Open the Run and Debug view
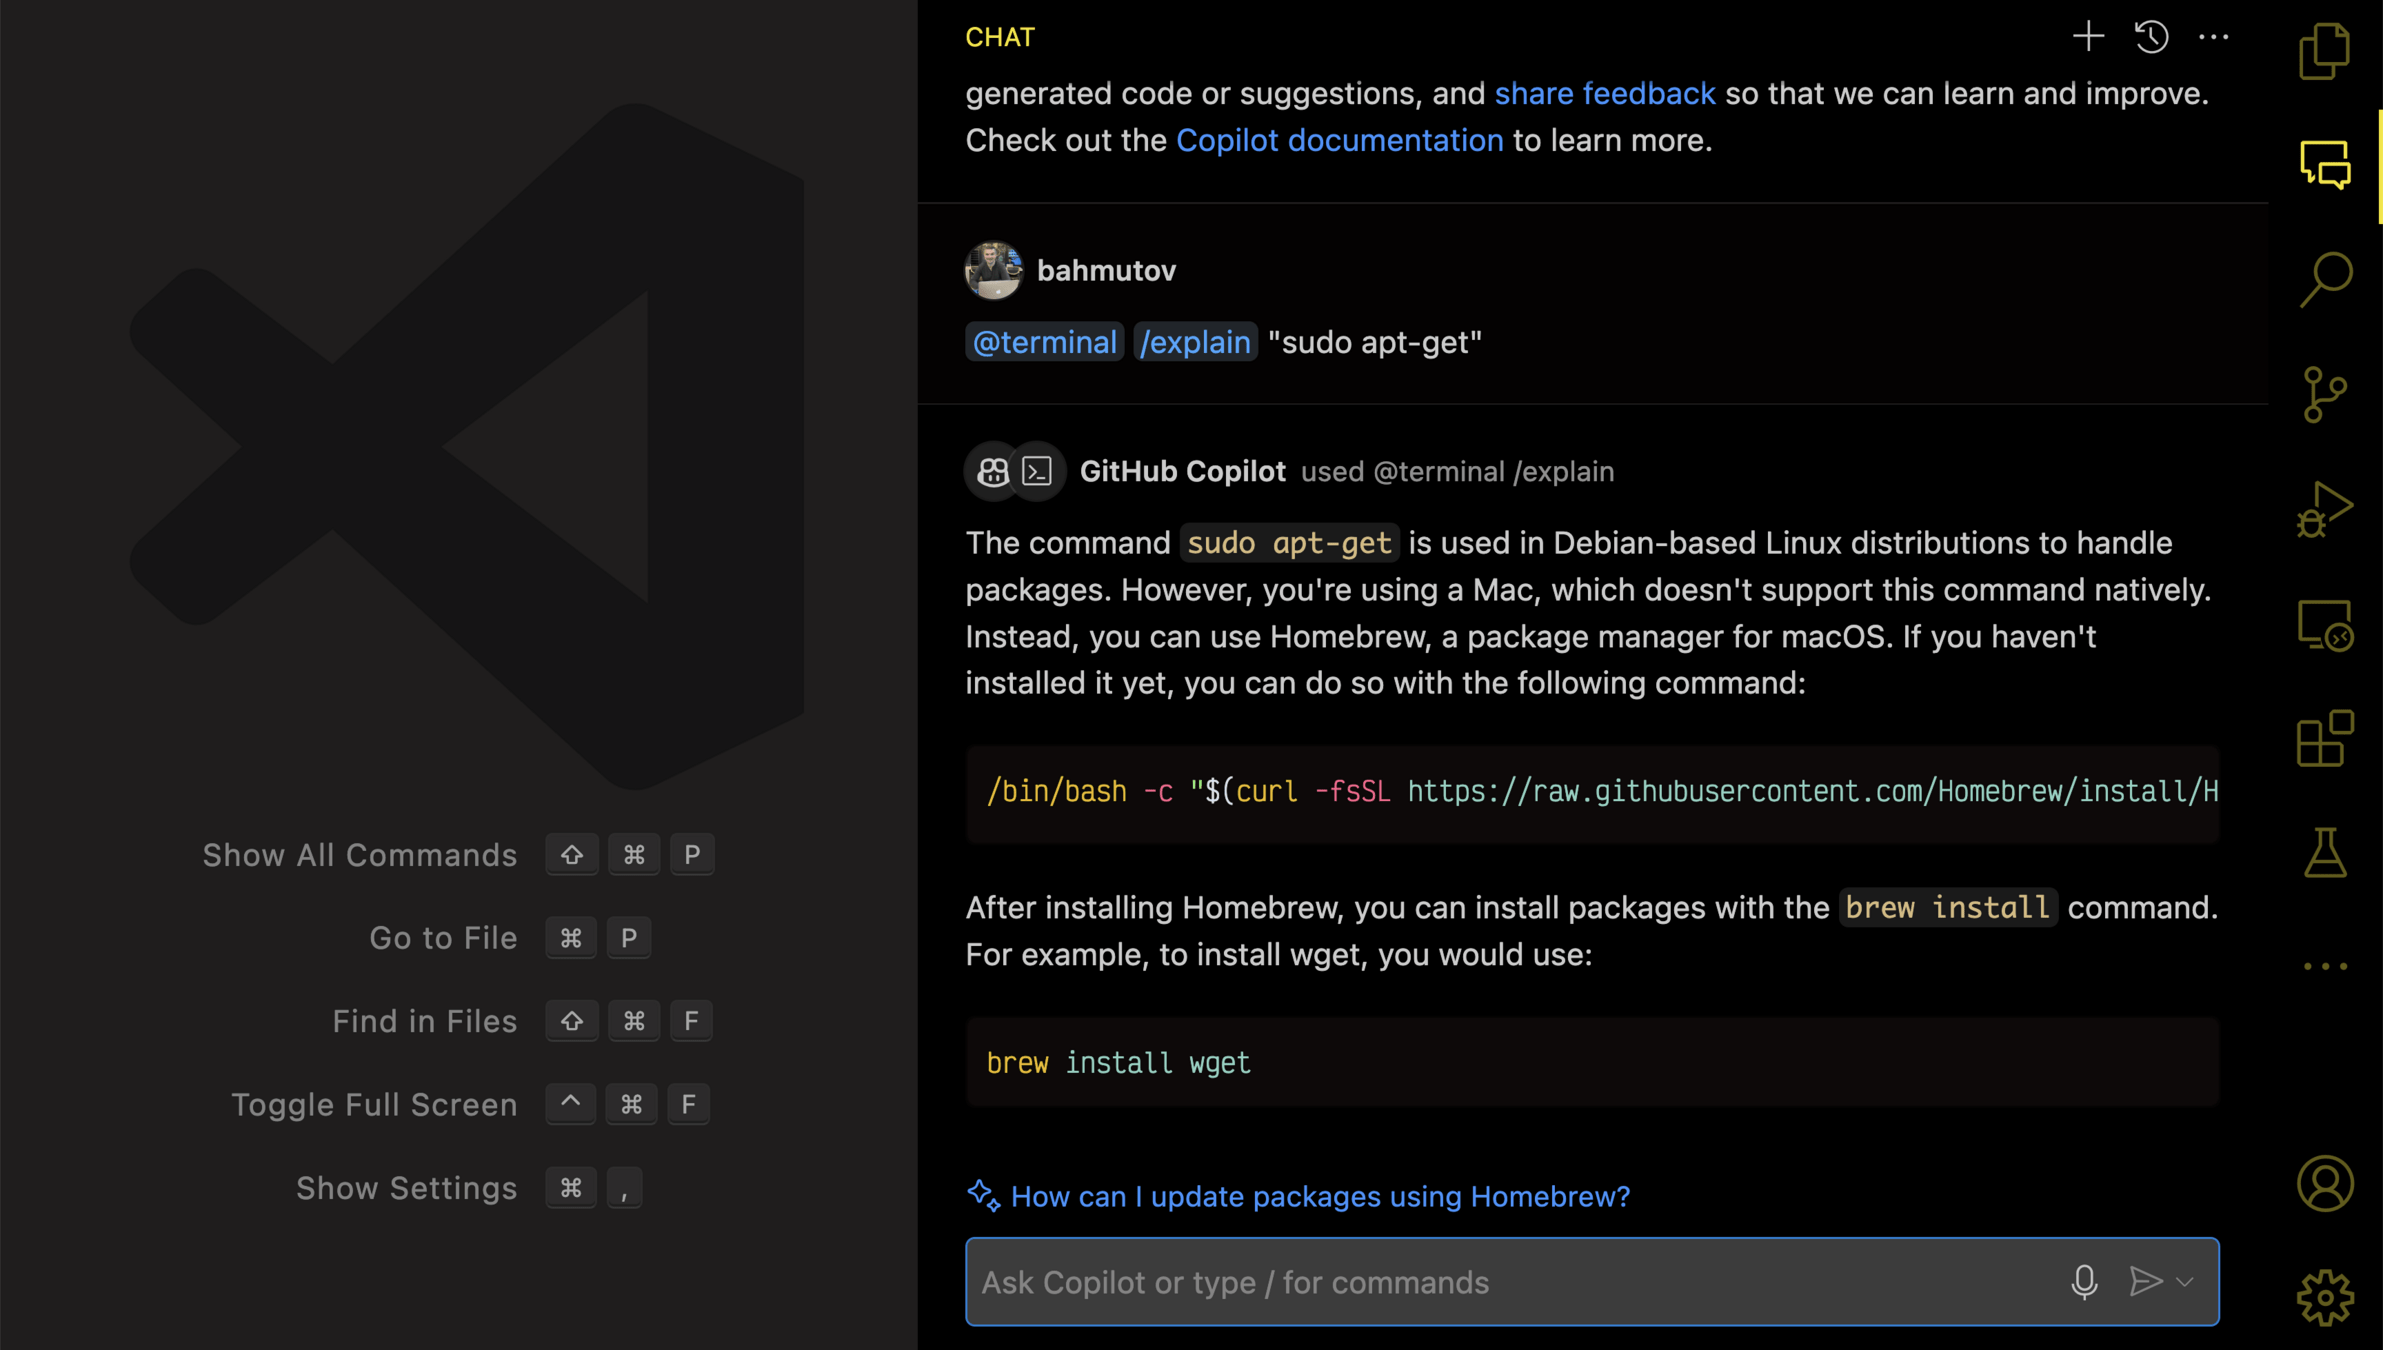This screenshot has height=1350, width=2383. (x=2325, y=510)
